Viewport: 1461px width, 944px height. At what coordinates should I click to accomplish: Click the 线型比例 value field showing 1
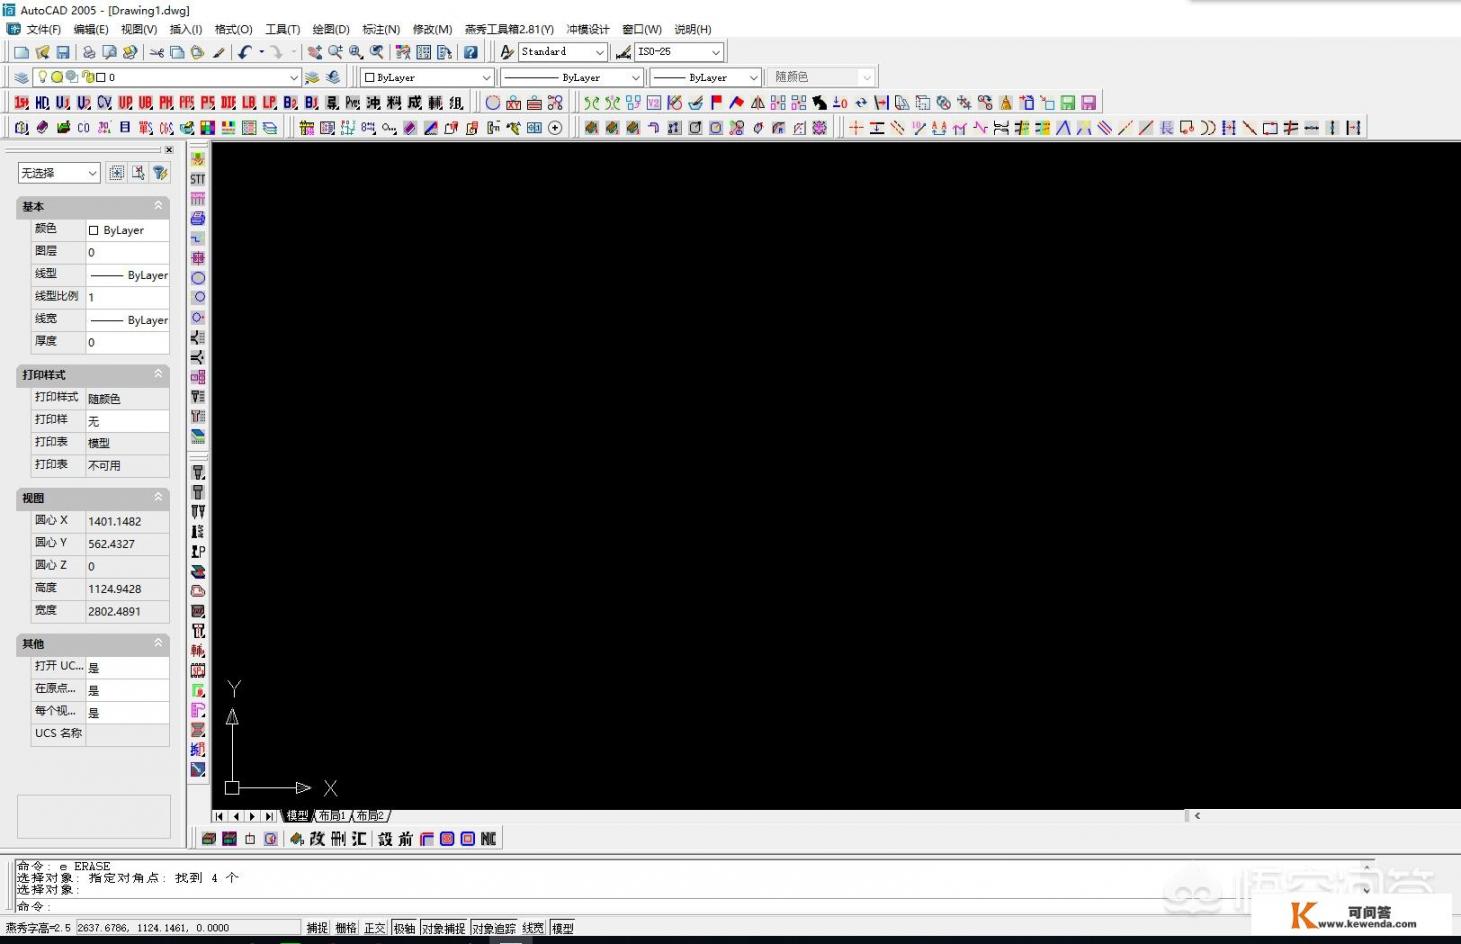[127, 297]
